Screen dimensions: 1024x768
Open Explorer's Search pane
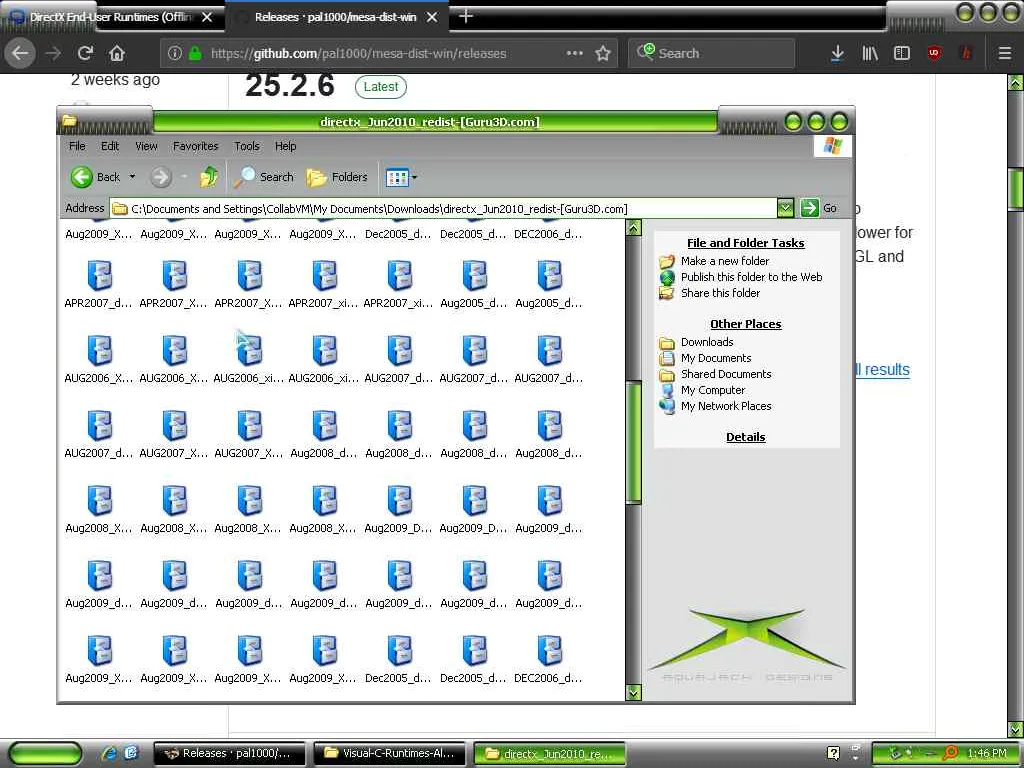click(x=264, y=177)
